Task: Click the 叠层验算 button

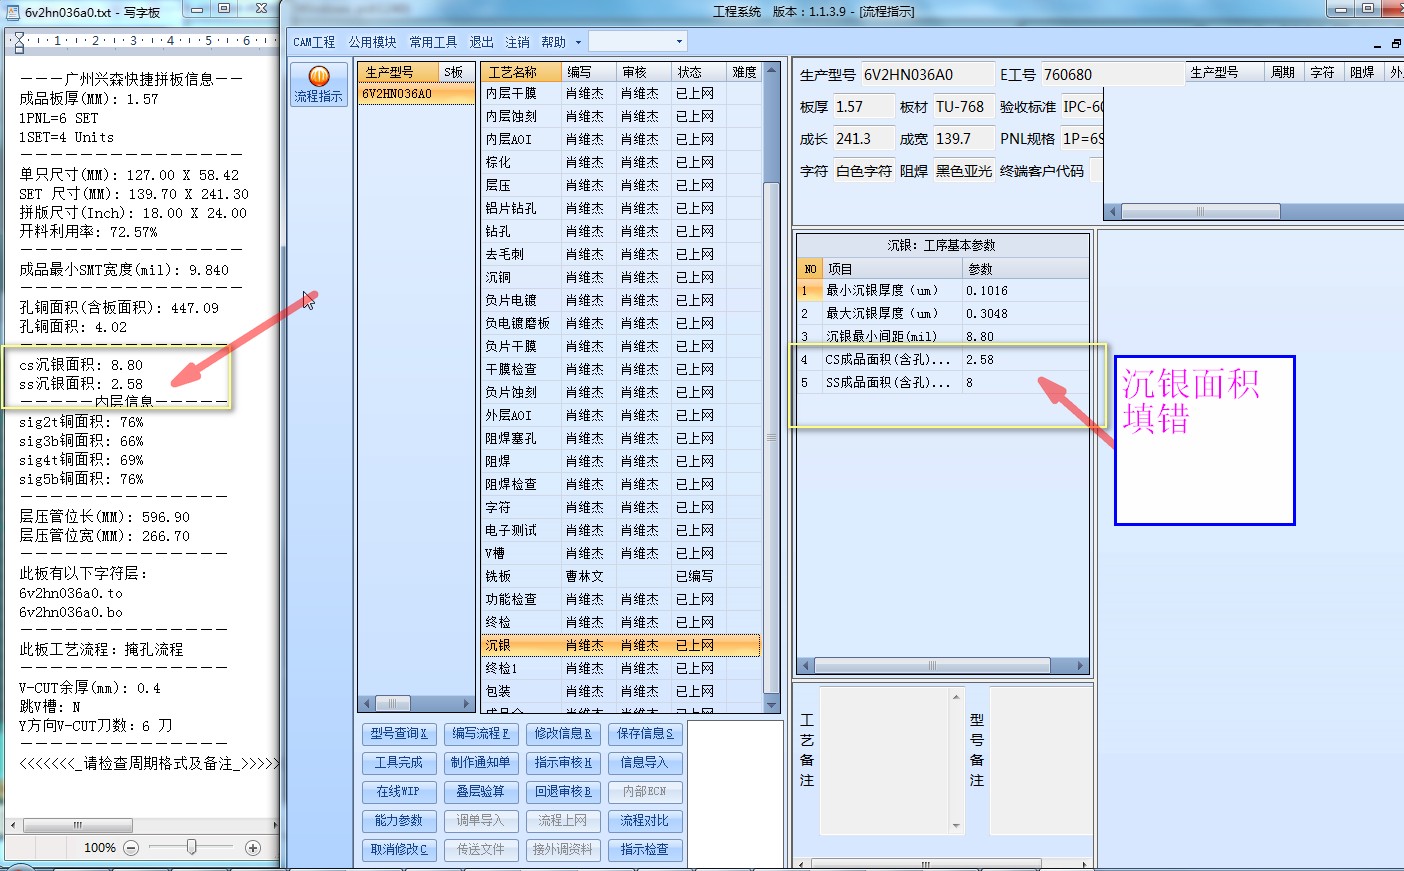Action: coord(480,791)
